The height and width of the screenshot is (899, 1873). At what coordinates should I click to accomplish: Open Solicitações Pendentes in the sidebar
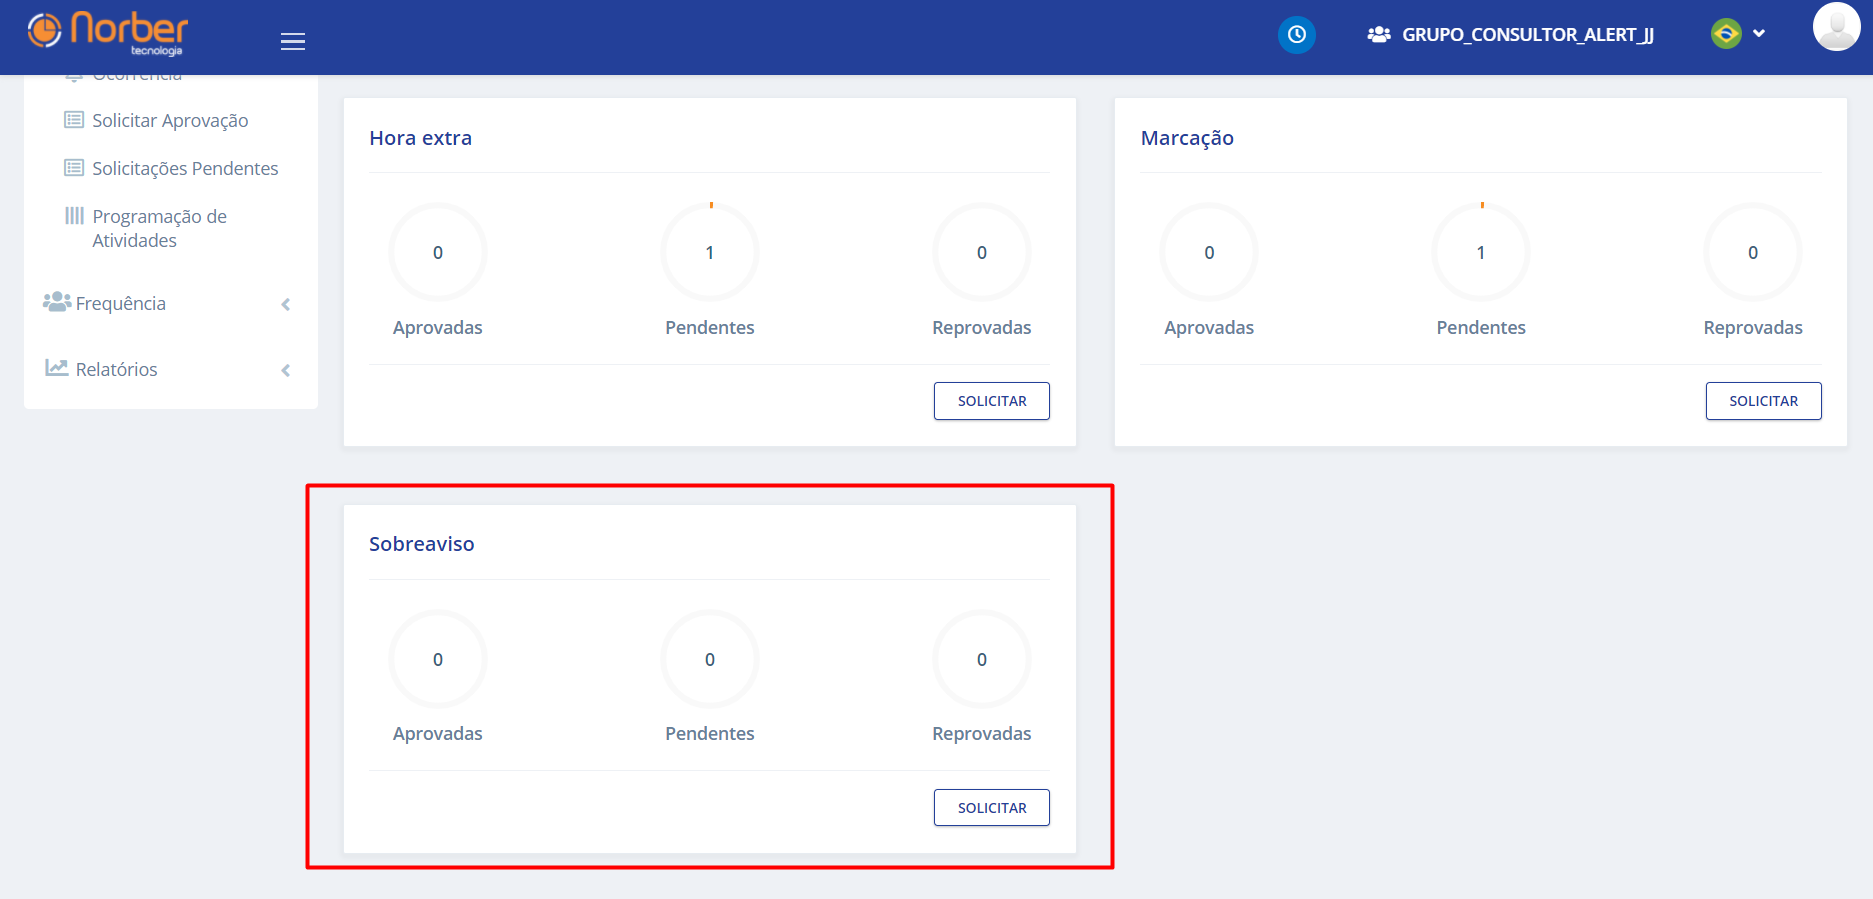click(x=185, y=168)
